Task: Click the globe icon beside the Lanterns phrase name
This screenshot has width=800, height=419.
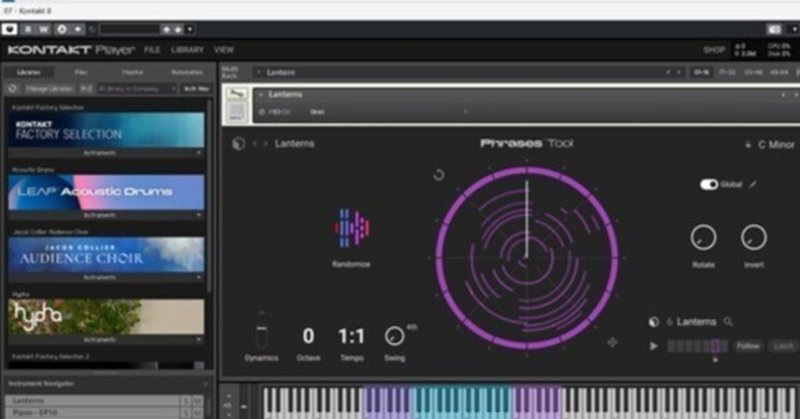Action: [654, 322]
